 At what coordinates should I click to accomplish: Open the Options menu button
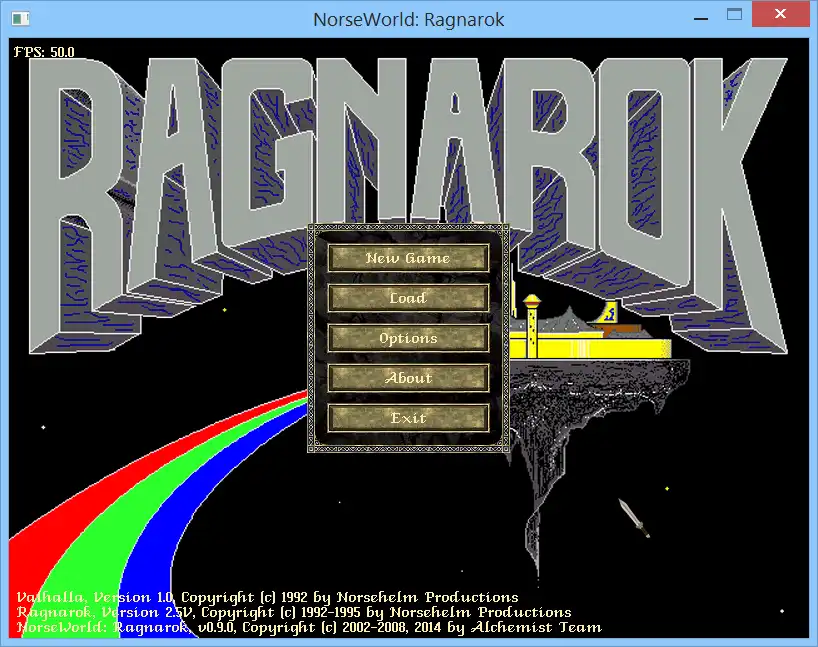tap(408, 338)
